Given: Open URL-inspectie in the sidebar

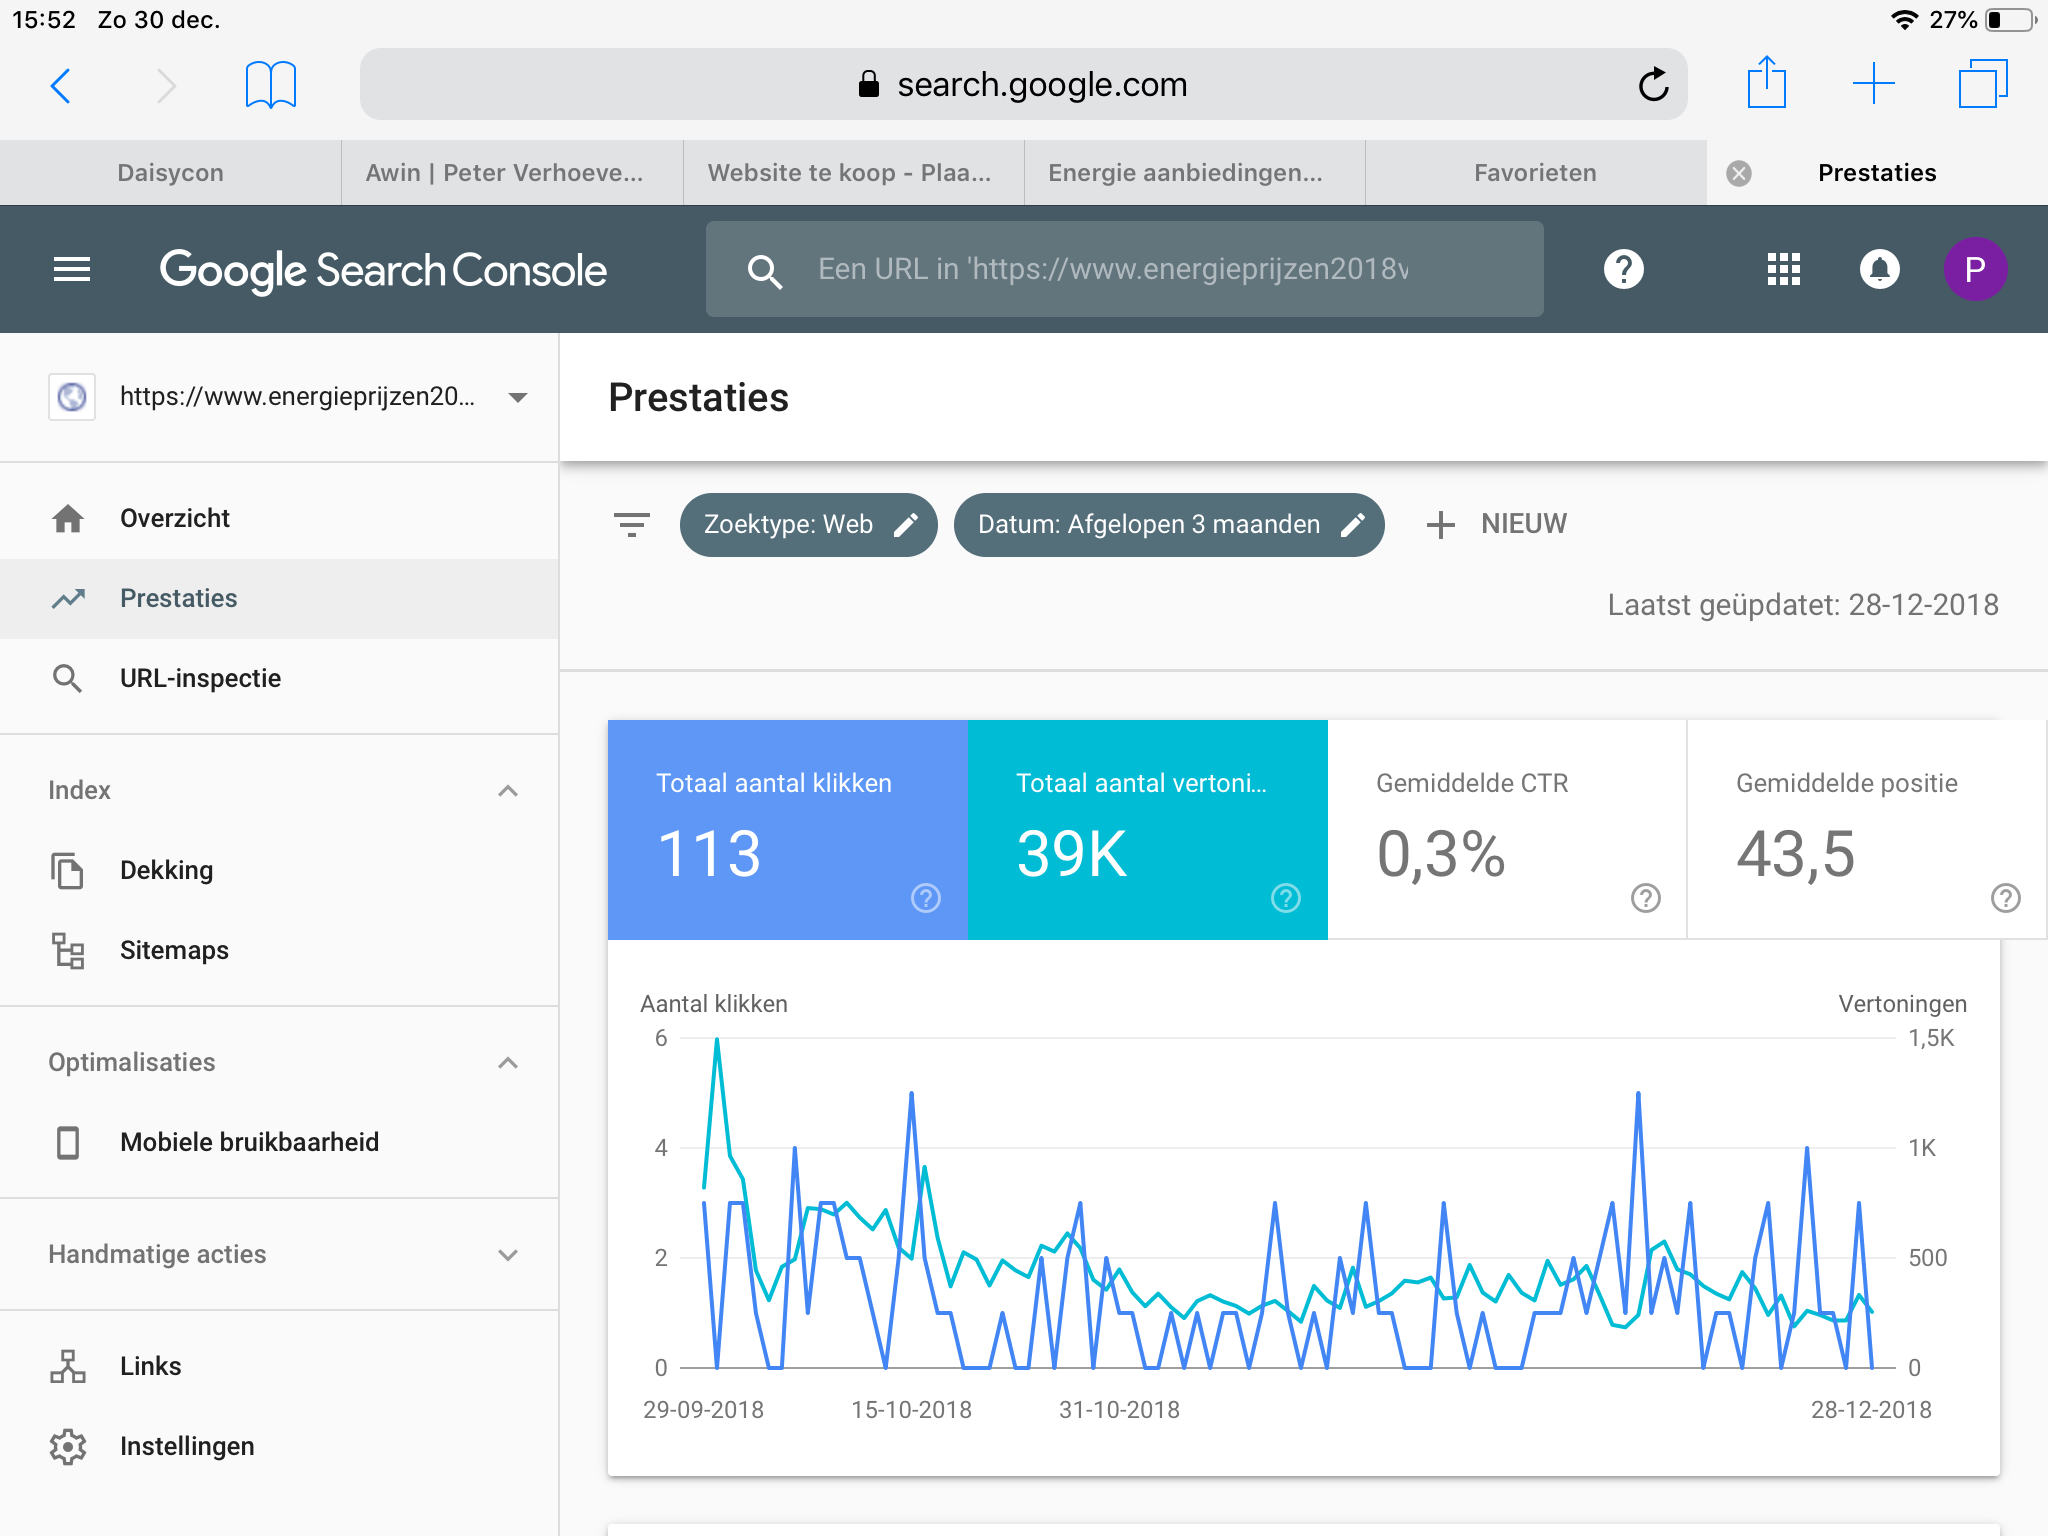Looking at the screenshot, I should (x=279, y=678).
